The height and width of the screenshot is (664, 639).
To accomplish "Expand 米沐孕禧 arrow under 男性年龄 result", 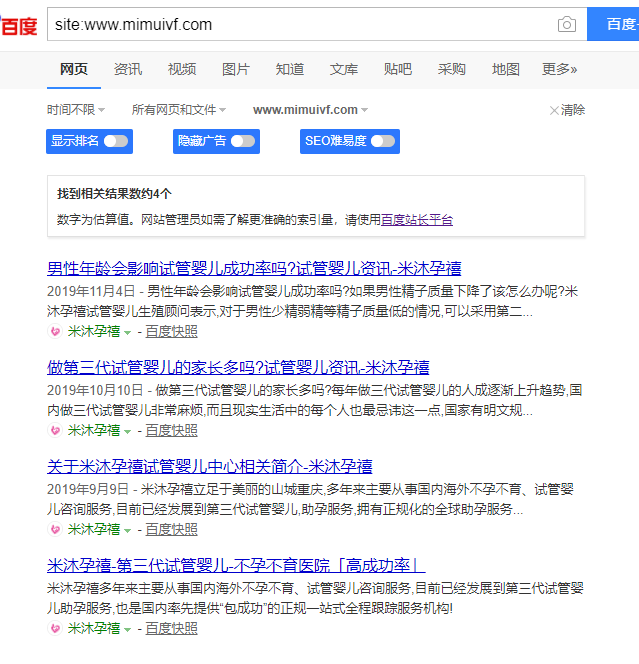I will point(127,333).
